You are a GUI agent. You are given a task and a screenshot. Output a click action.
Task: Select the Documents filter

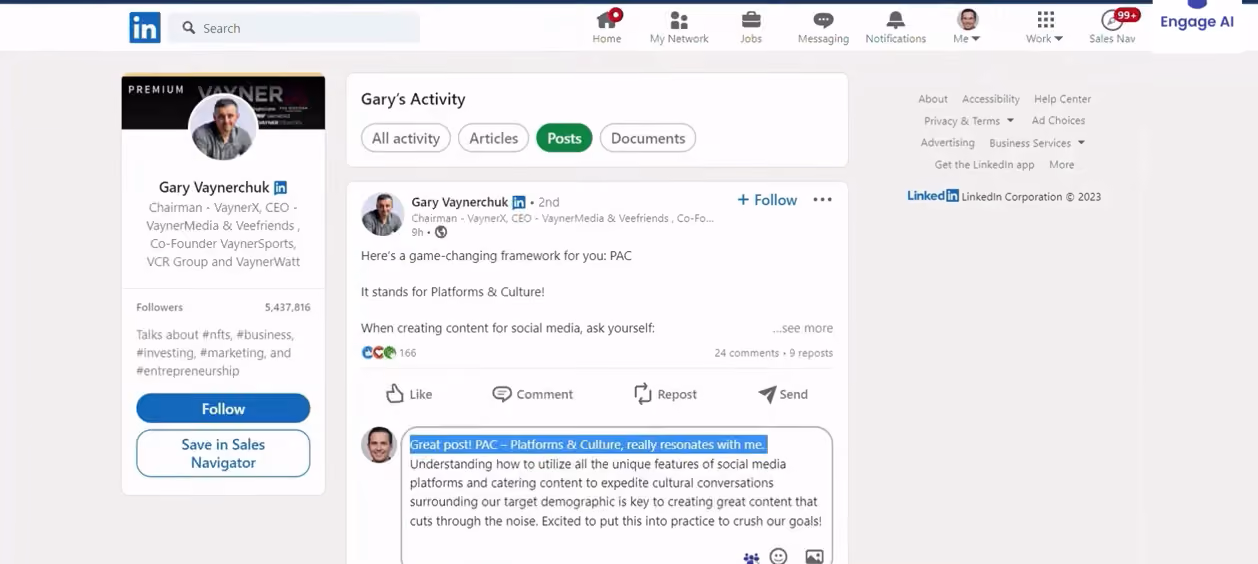[x=648, y=138]
